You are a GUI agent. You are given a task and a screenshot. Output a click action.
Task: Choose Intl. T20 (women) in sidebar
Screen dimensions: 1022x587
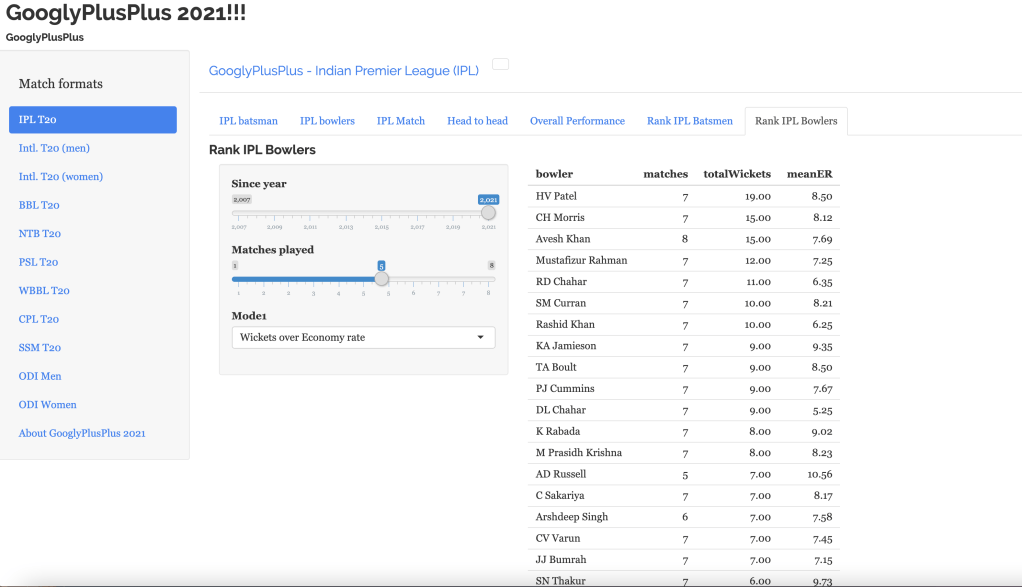click(x=61, y=177)
